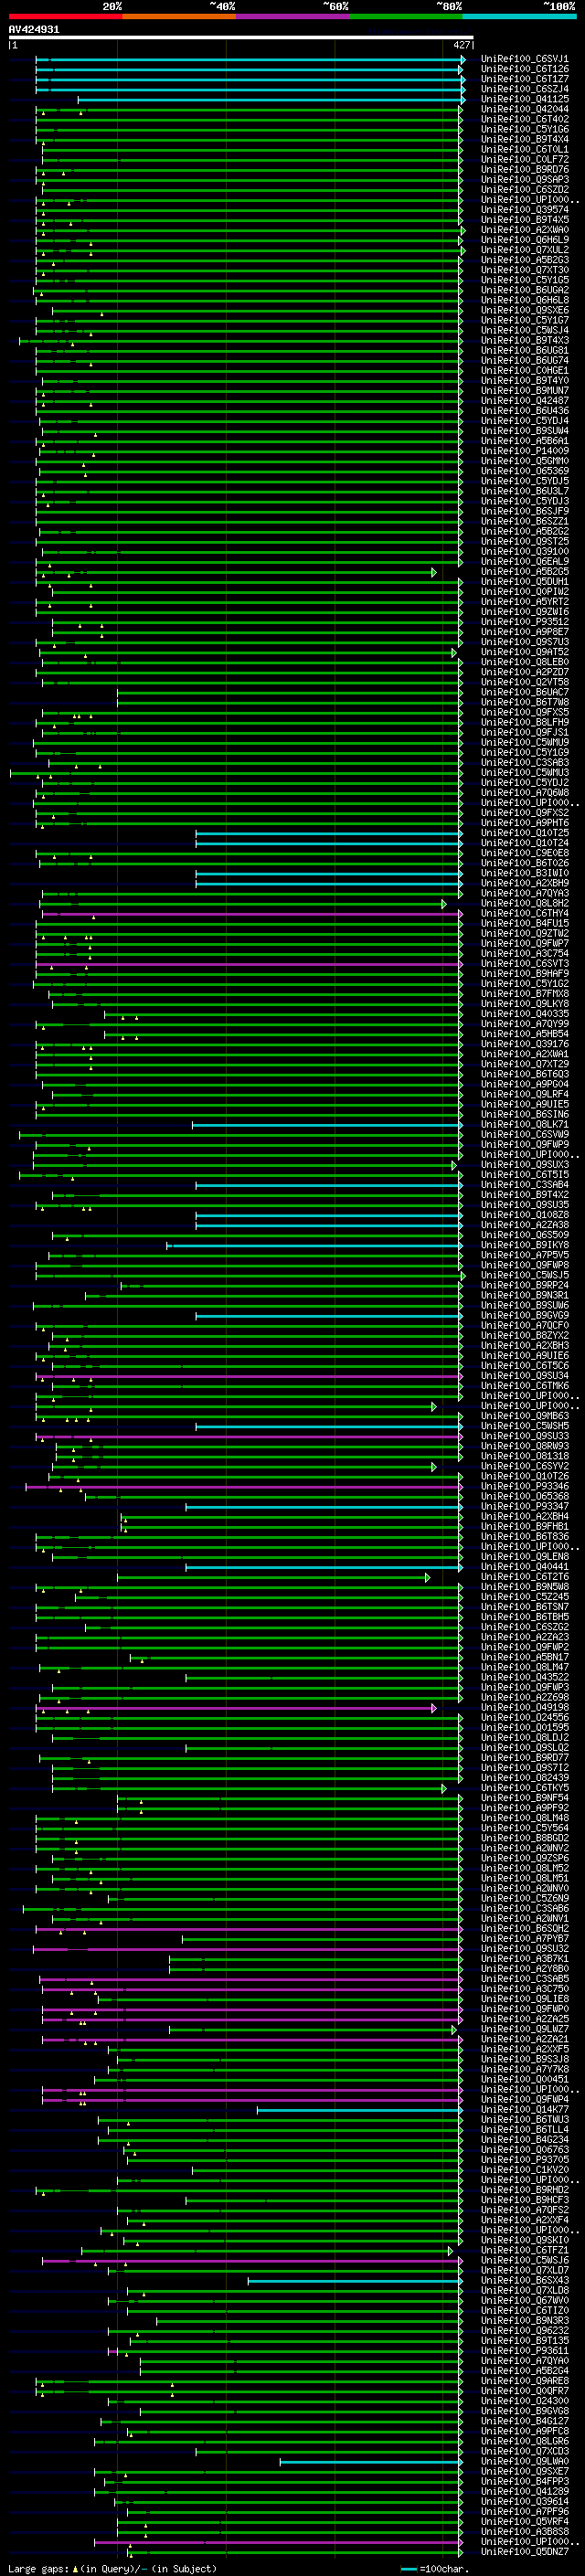Click the AV424931 query label
585x2576 pixels.
[34, 30]
